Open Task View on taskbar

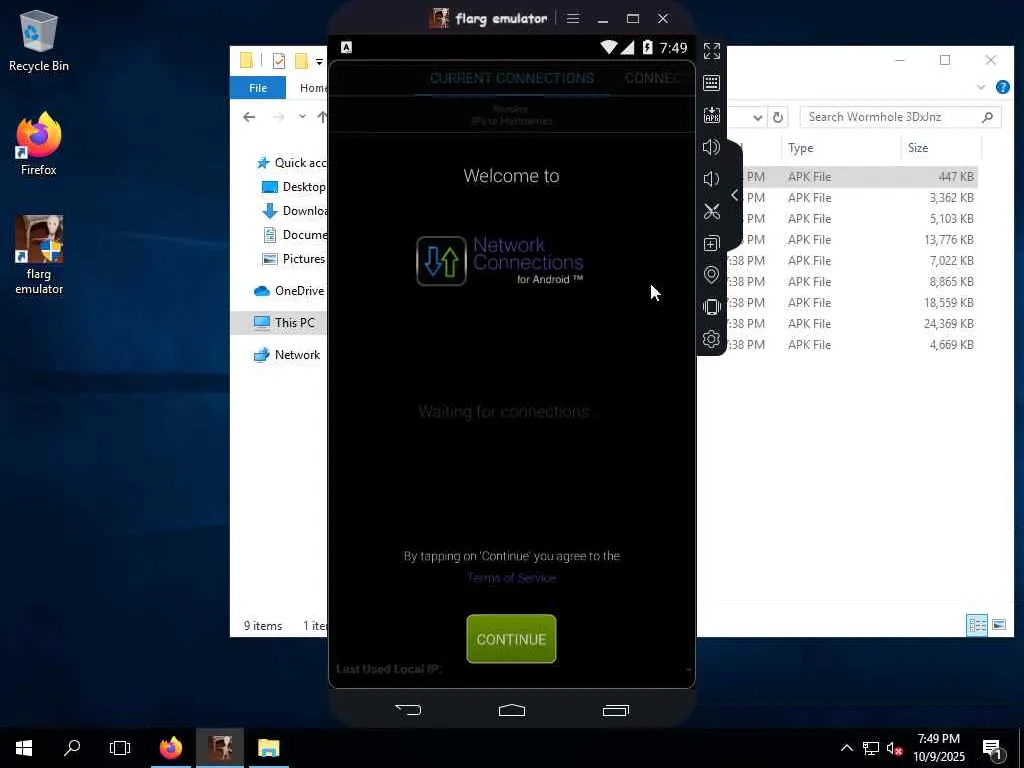(120, 748)
